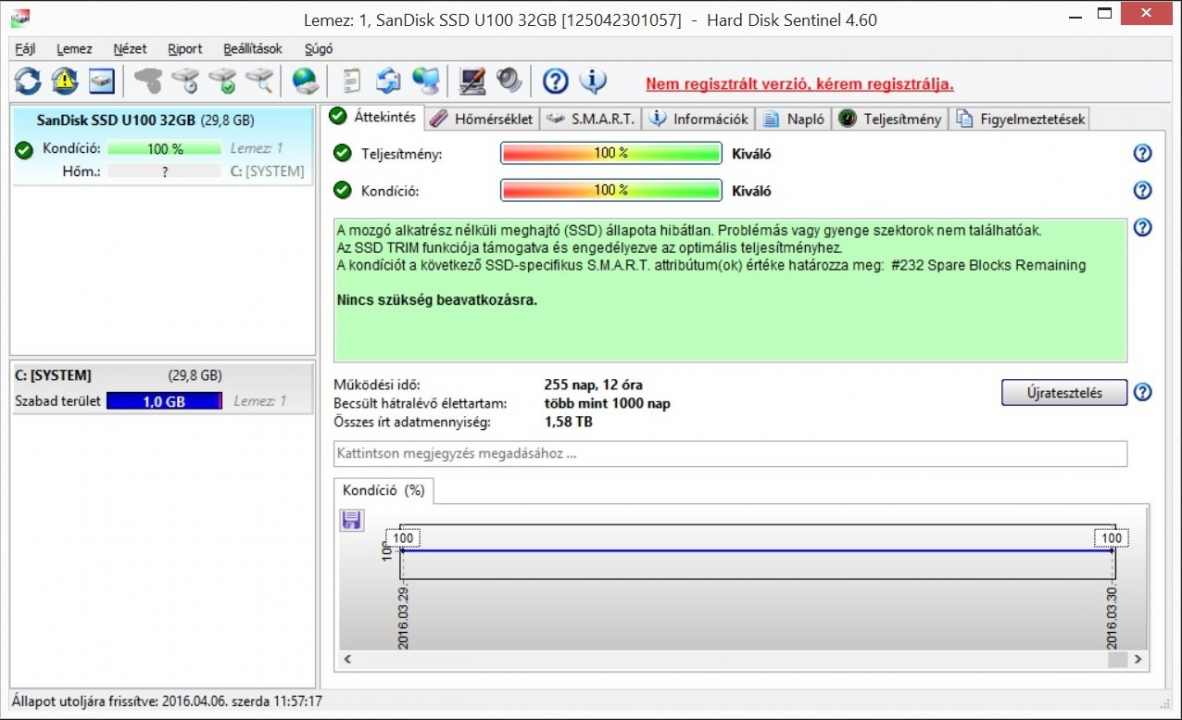1182x720 pixels.
Task: Click the Kondíció 100 % gradient bar
Action: click(x=611, y=190)
